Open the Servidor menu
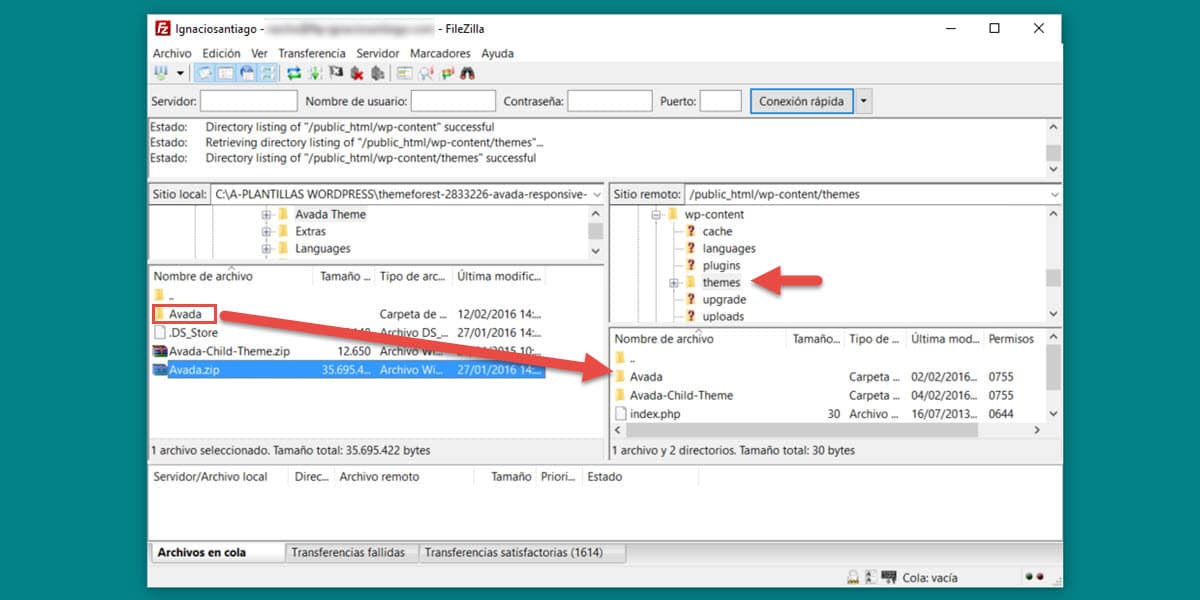The image size is (1200, 600). 378,53
